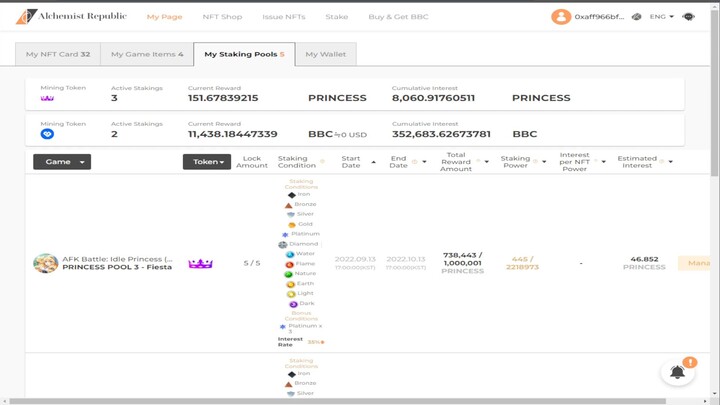The image size is (720, 405).
Task: Sort by Staking Power arrow
Action: (544, 162)
